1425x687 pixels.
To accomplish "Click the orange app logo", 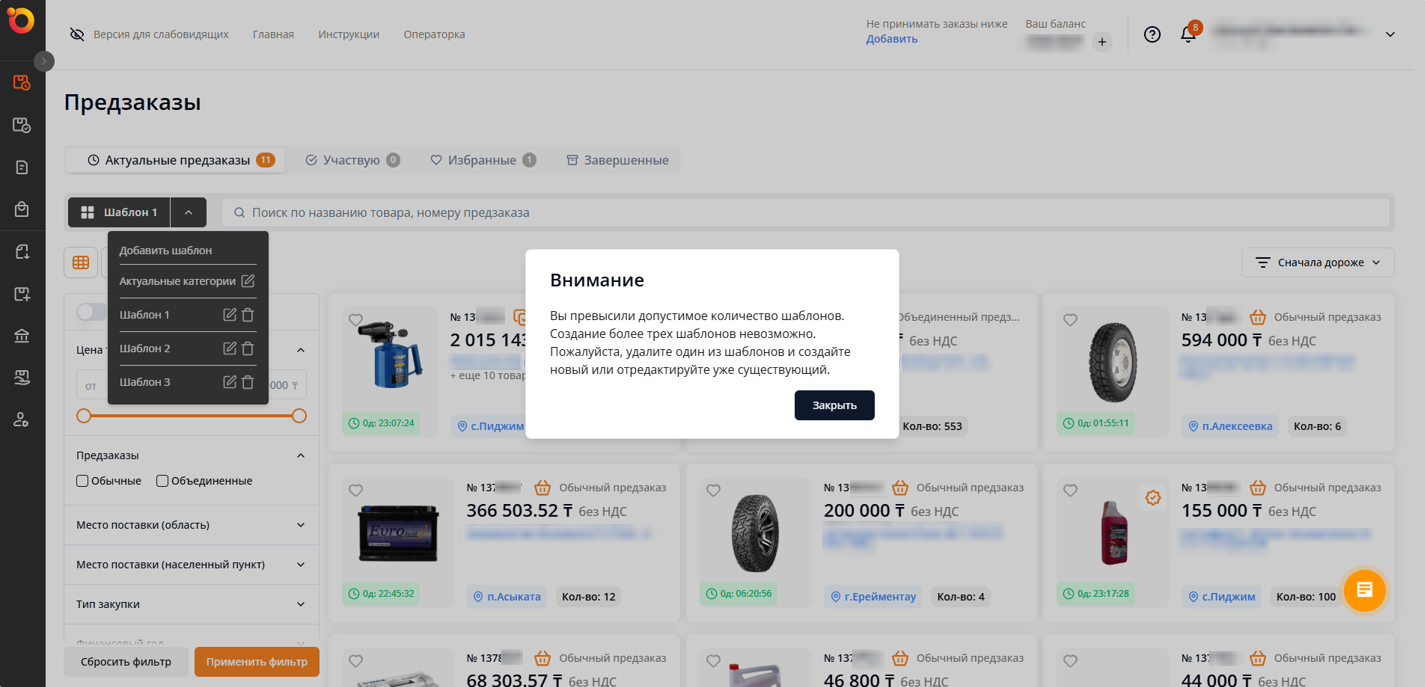I will pyautogui.click(x=21, y=20).
